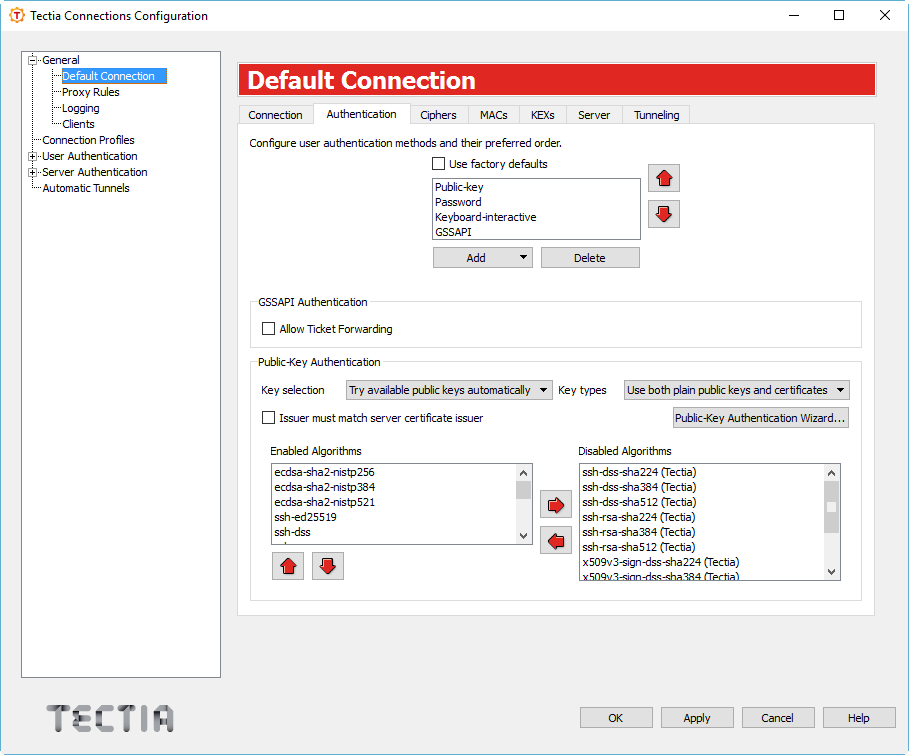Toggle Allow Ticket Forwarding
The width and height of the screenshot is (909, 755).
pyautogui.click(x=268, y=327)
